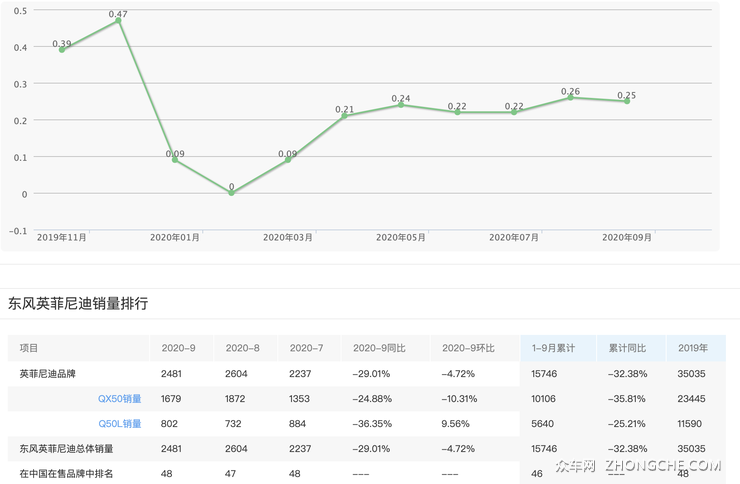Select the 0.24 data point

coord(401,104)
